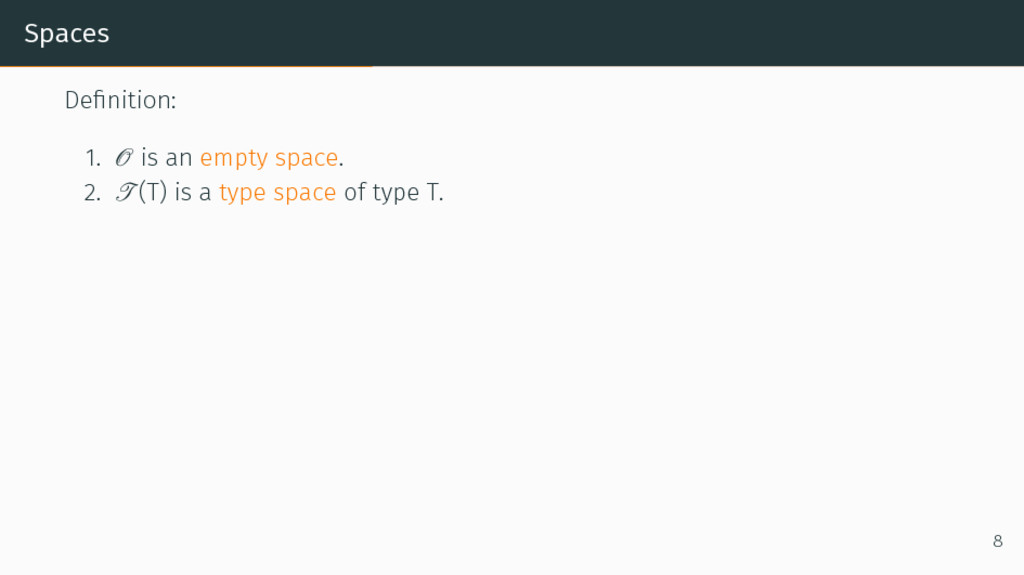Click the 'Definition:' heading text
Screen dimensions: 1024x575
(x=120, y=100)
